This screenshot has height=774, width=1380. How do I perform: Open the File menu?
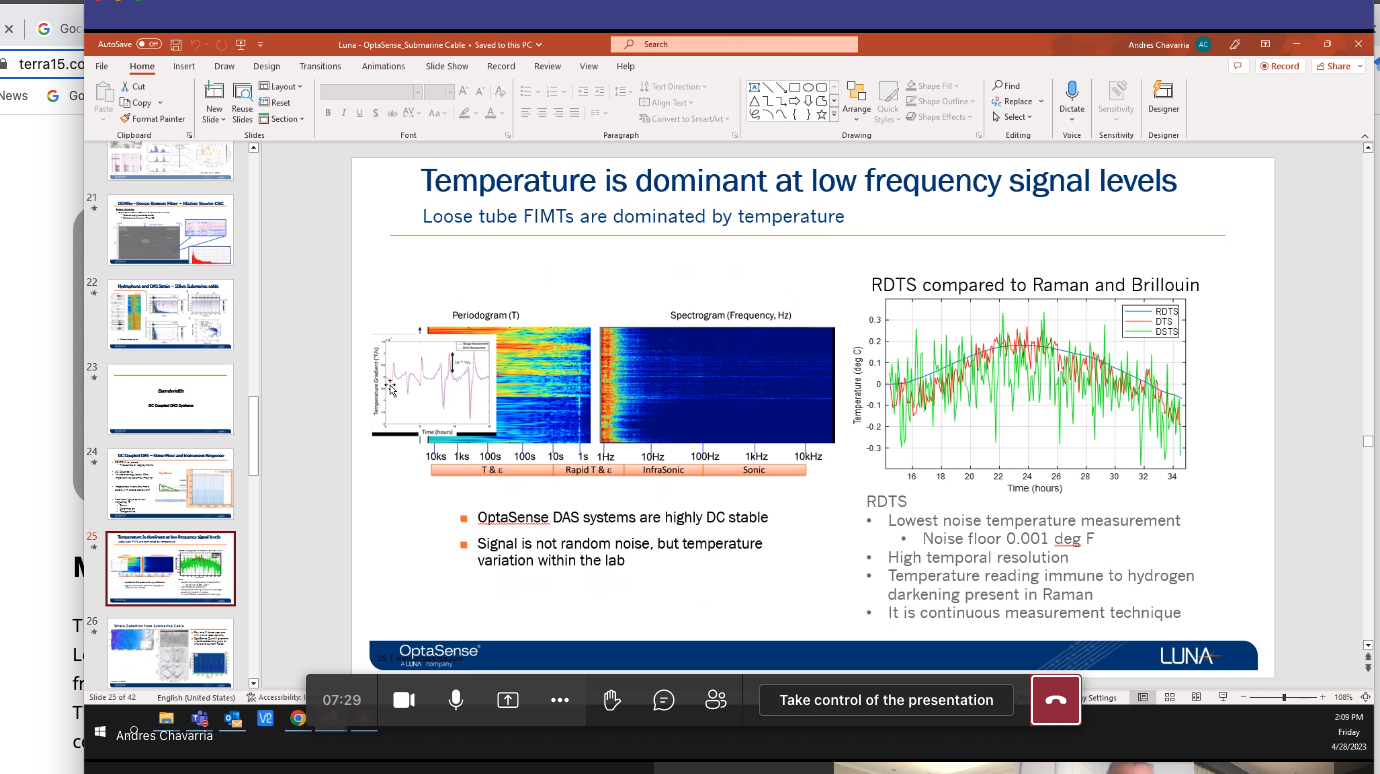pyautogui.click(x=101, y=66)
